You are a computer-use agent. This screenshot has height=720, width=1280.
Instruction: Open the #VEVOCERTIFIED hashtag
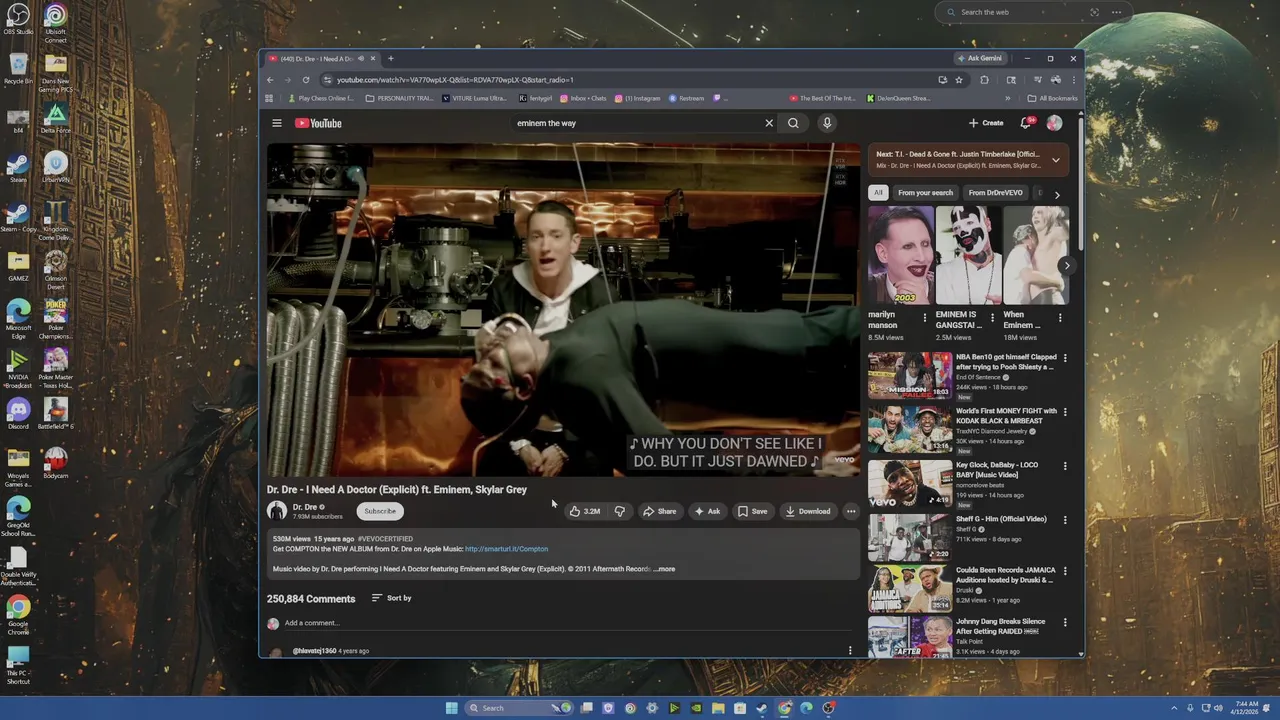tap(385, 539)
